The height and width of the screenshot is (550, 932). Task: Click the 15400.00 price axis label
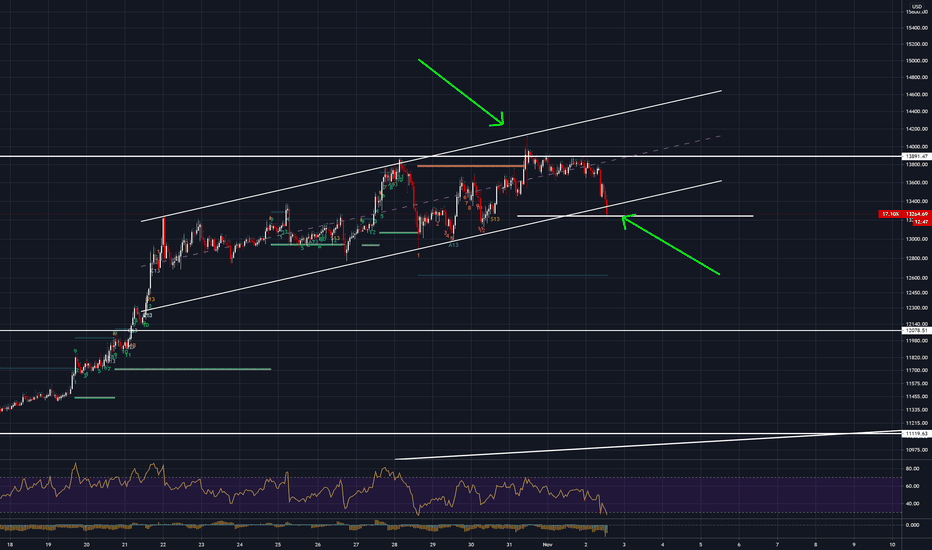click(917, 28)
